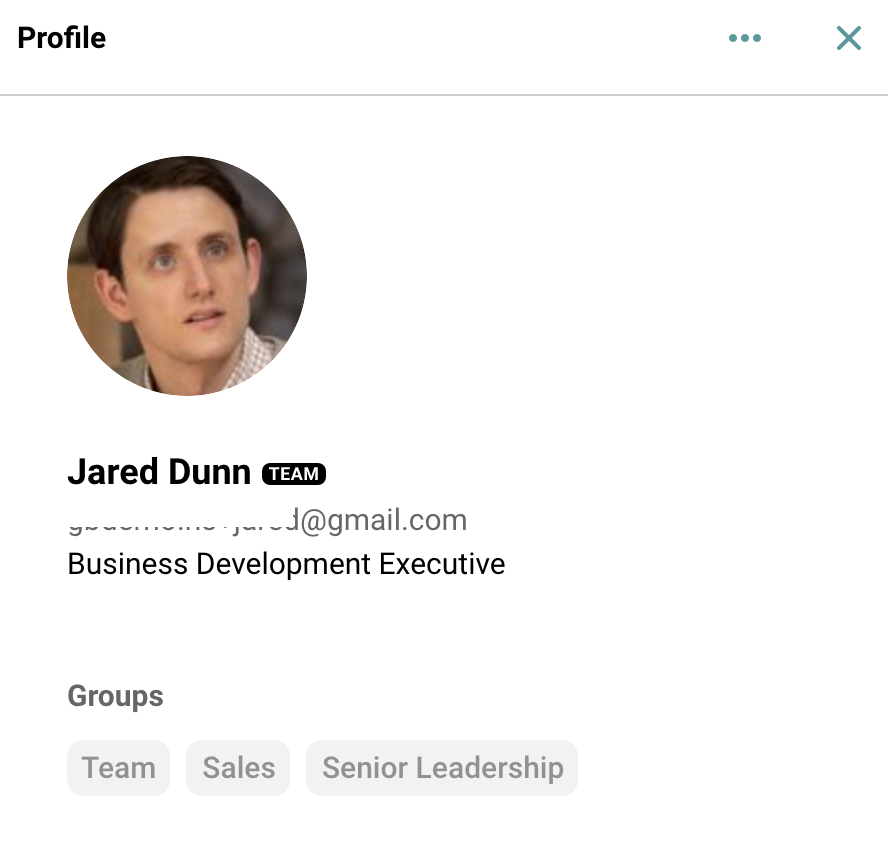Screen dimensions: 888x850
Task: Select the TEAM badge next to the name
Action: [294, 473]
